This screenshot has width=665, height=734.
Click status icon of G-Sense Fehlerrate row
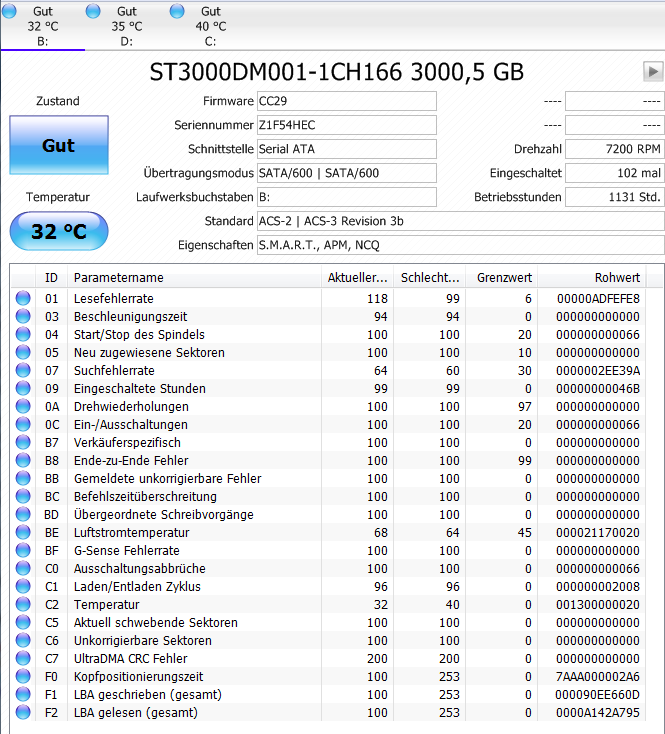23,550
